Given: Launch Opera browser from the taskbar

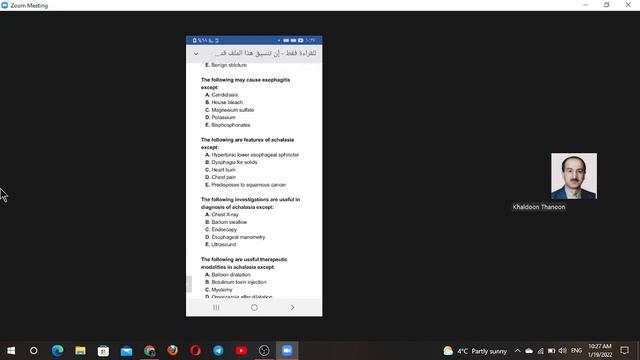Looking at the screenshot, I should coord(195,351).
